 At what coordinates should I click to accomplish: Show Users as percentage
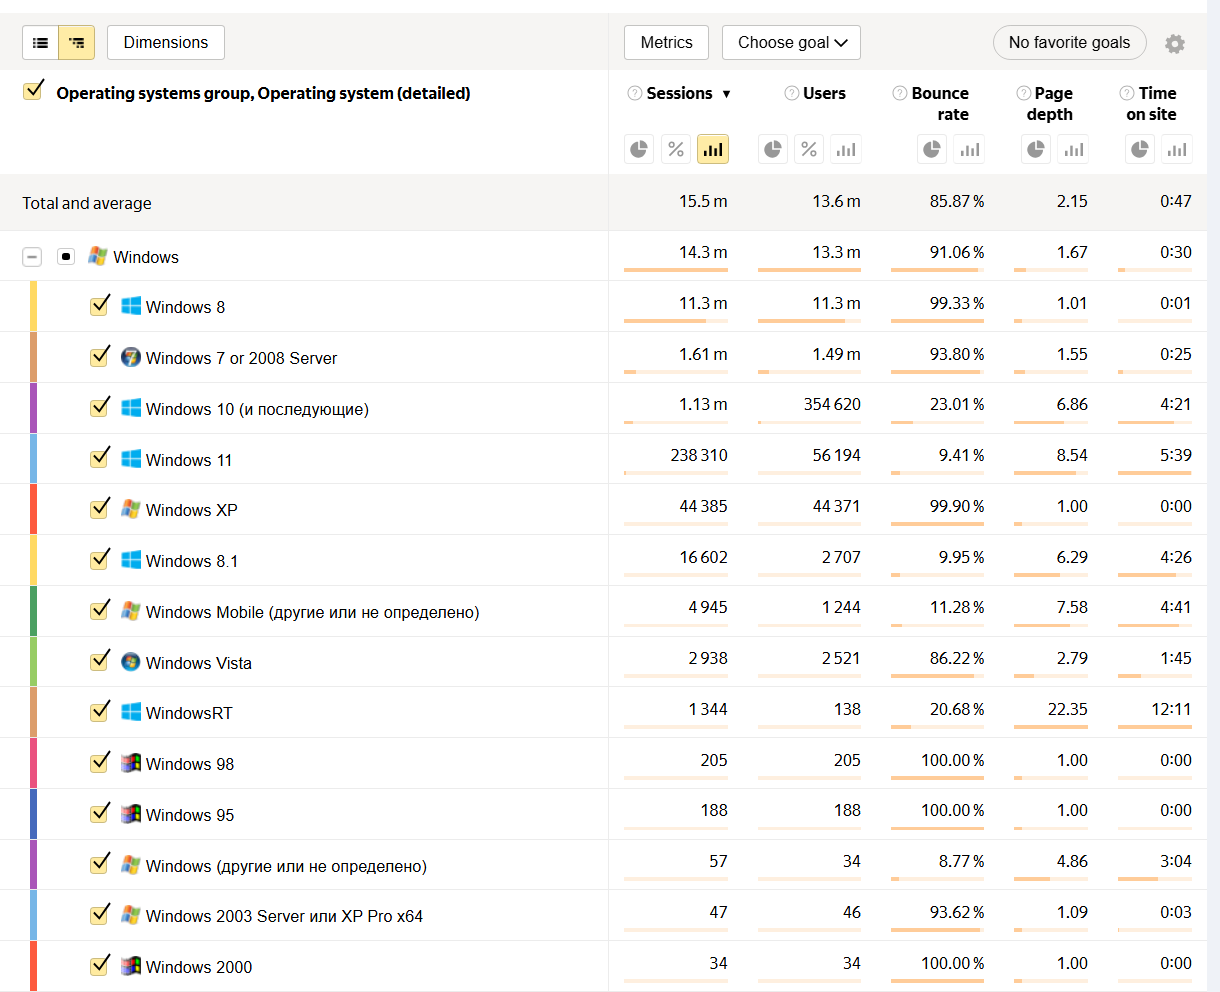pyautogui.click(x=809, y=149)
